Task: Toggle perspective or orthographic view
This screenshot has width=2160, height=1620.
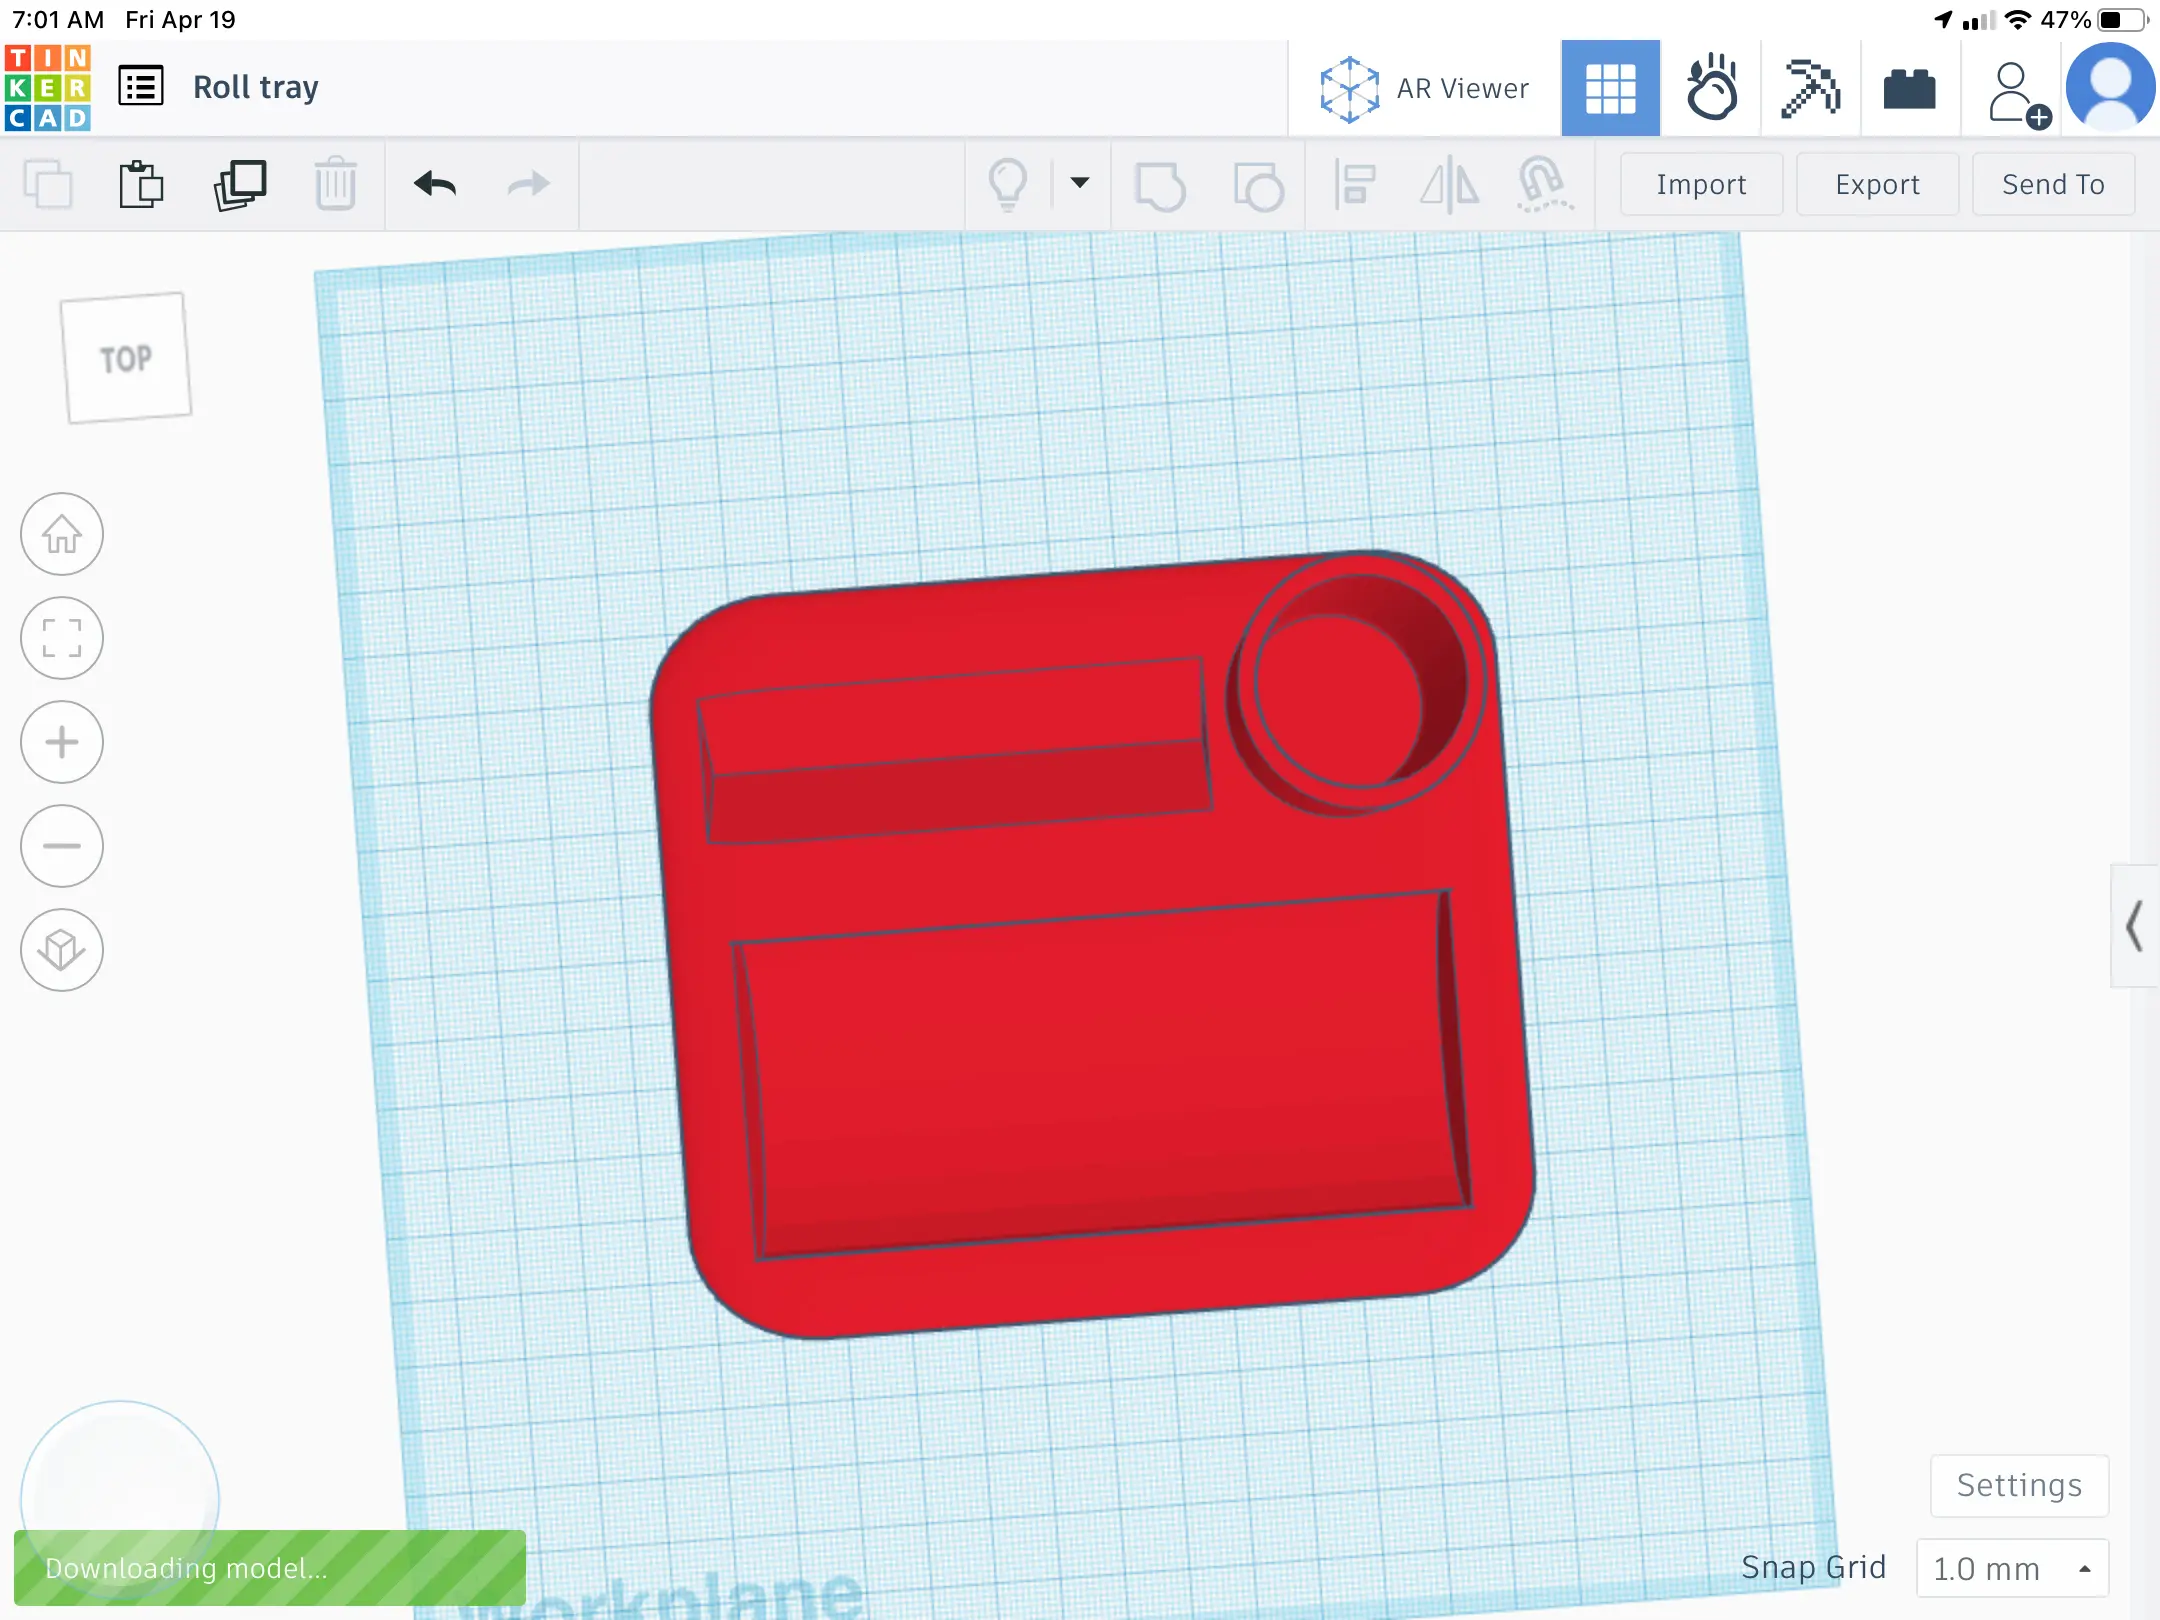Action: [62, 950]
